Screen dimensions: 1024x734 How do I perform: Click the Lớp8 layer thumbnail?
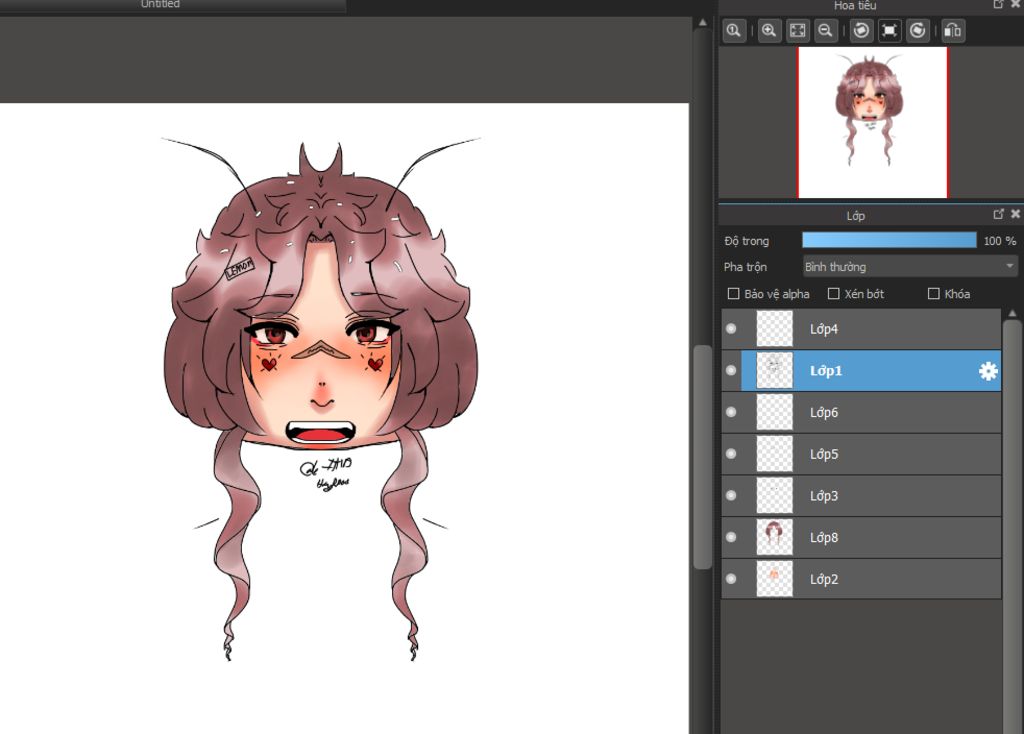pyautogui.click(x=775, y=537)
